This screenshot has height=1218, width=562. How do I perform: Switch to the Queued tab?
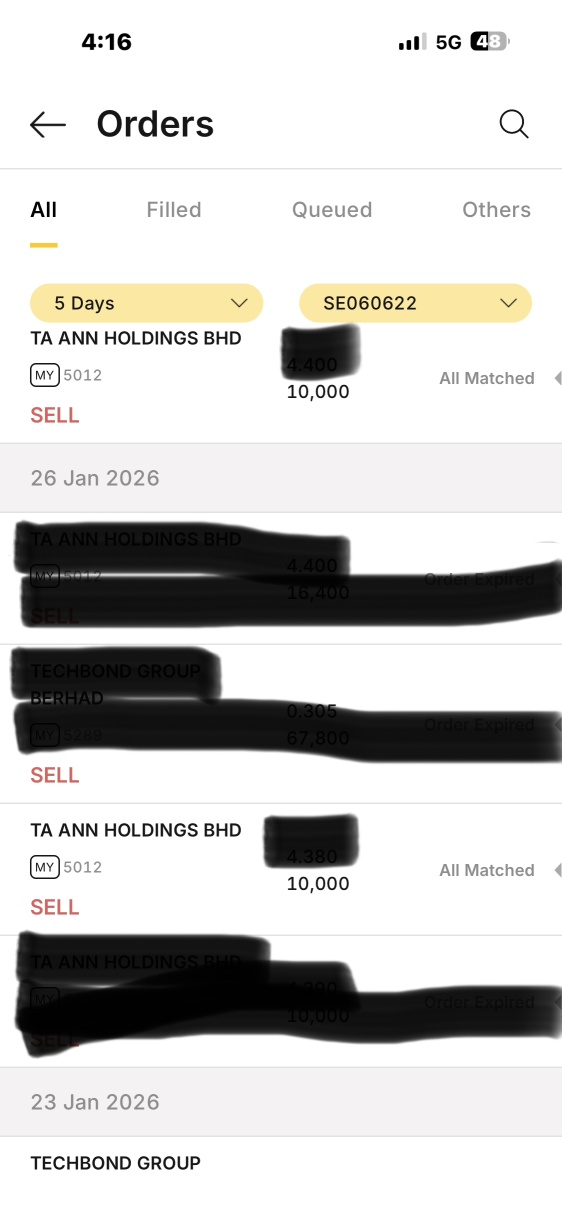(x=332, y=210)
